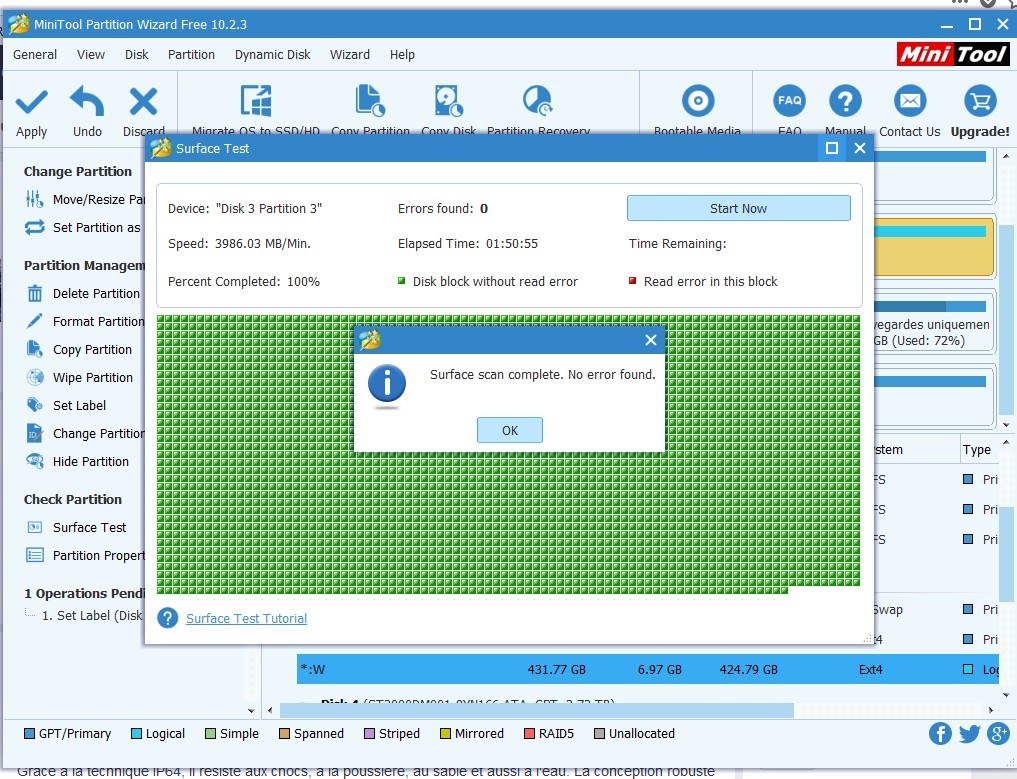This screenshot has width=1017, height=779.
Task: Open the General menu
Action: click(x=35, y=54)
